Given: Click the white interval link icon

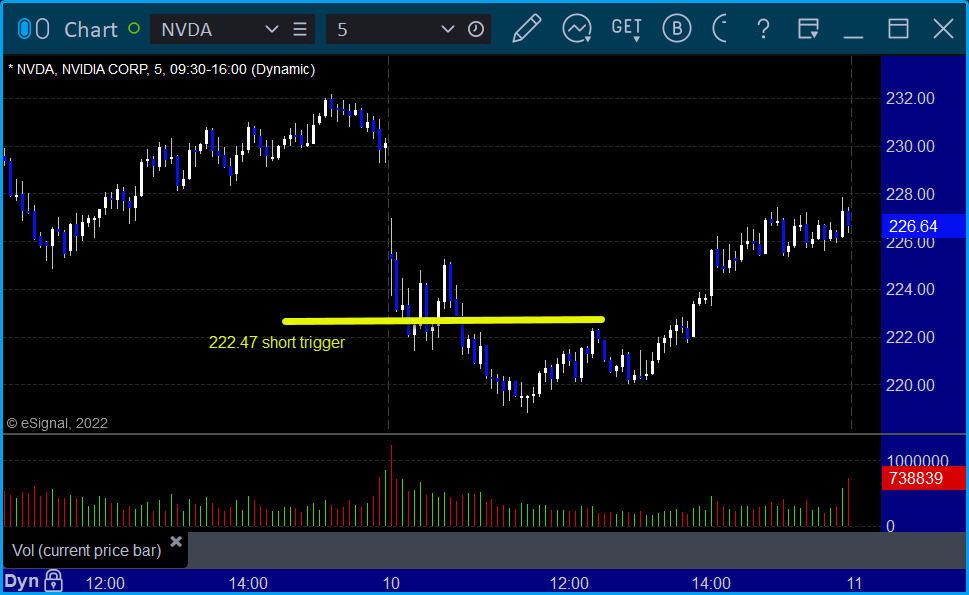Looking at the screenshot, I should click(42, 29).
